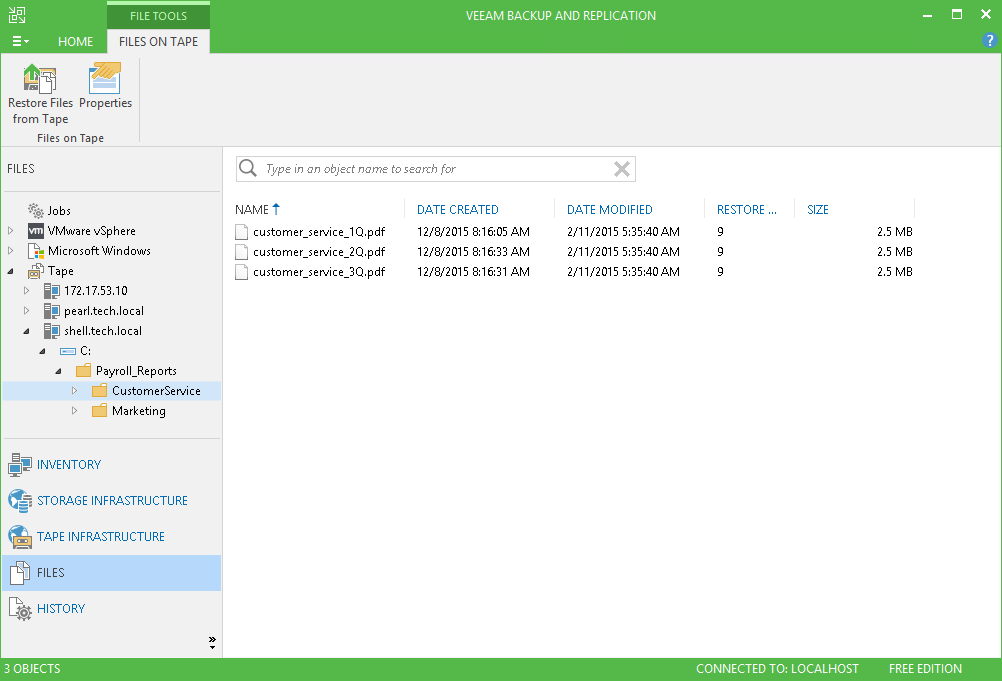Click file icon of customer_service_3Q.pdf
Viewport: 1002px width, 681px height.
[242, 272]
